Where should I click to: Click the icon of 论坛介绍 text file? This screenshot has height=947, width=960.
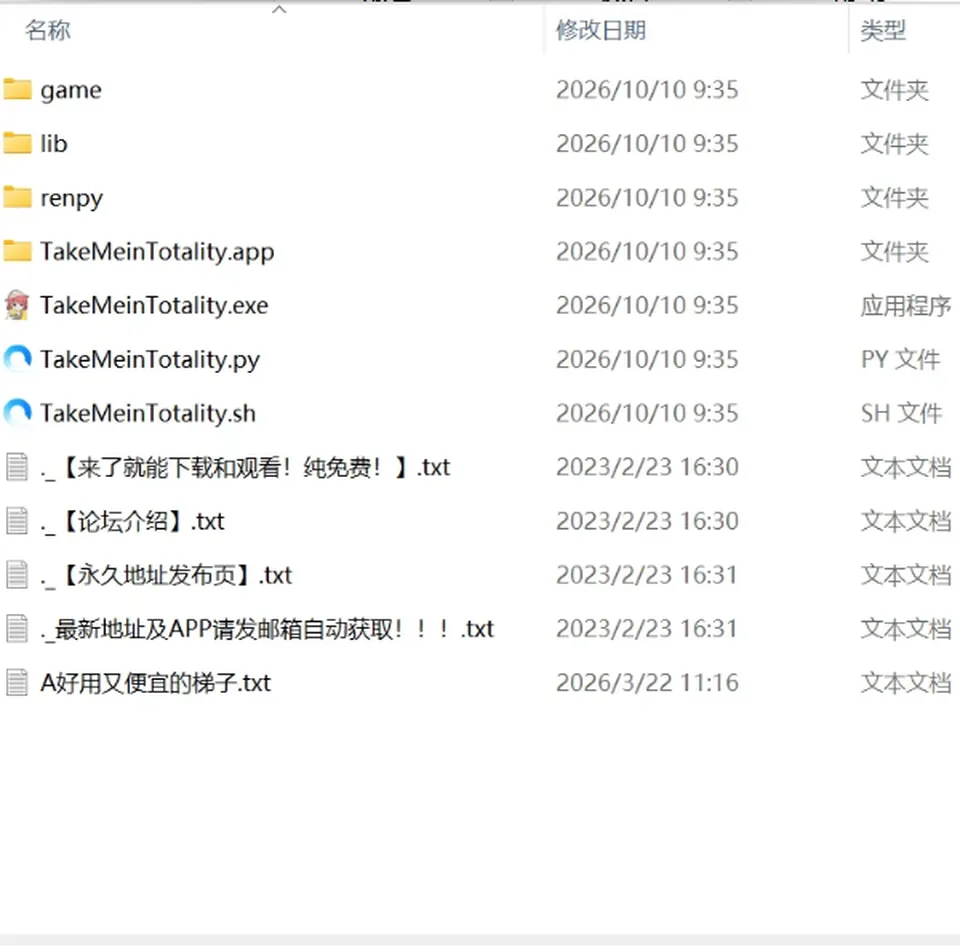coord(17,521)
